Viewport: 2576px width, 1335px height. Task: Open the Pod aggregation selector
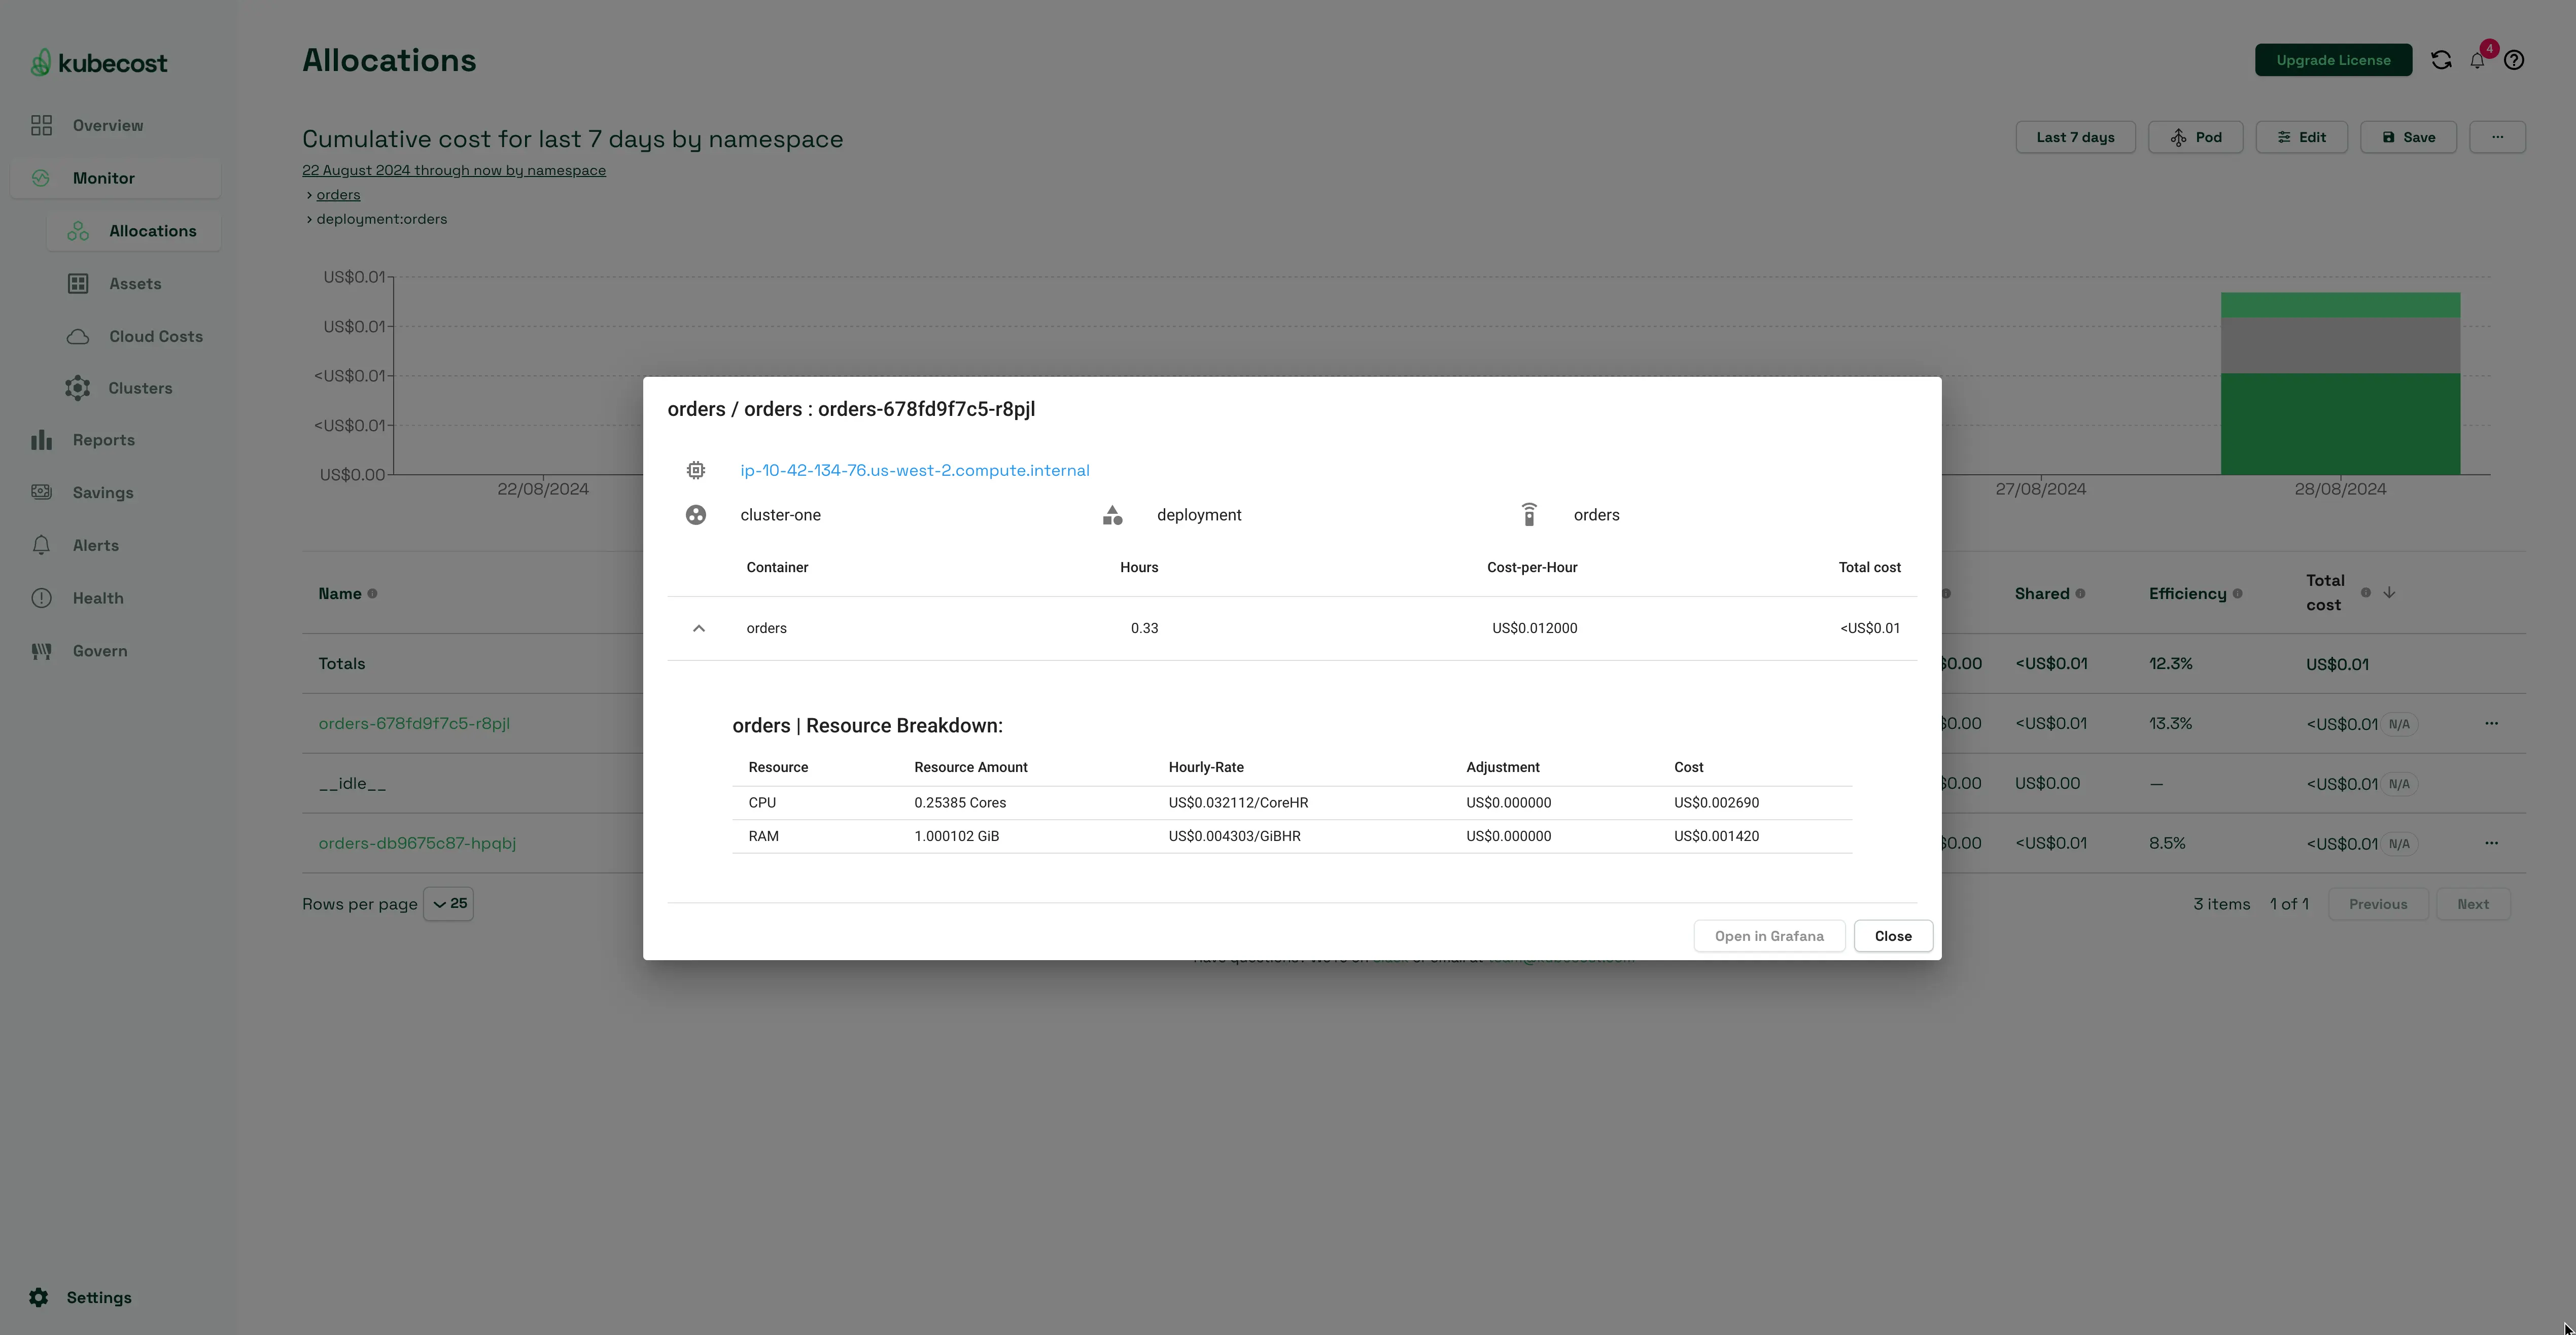tap(2195, 137)
